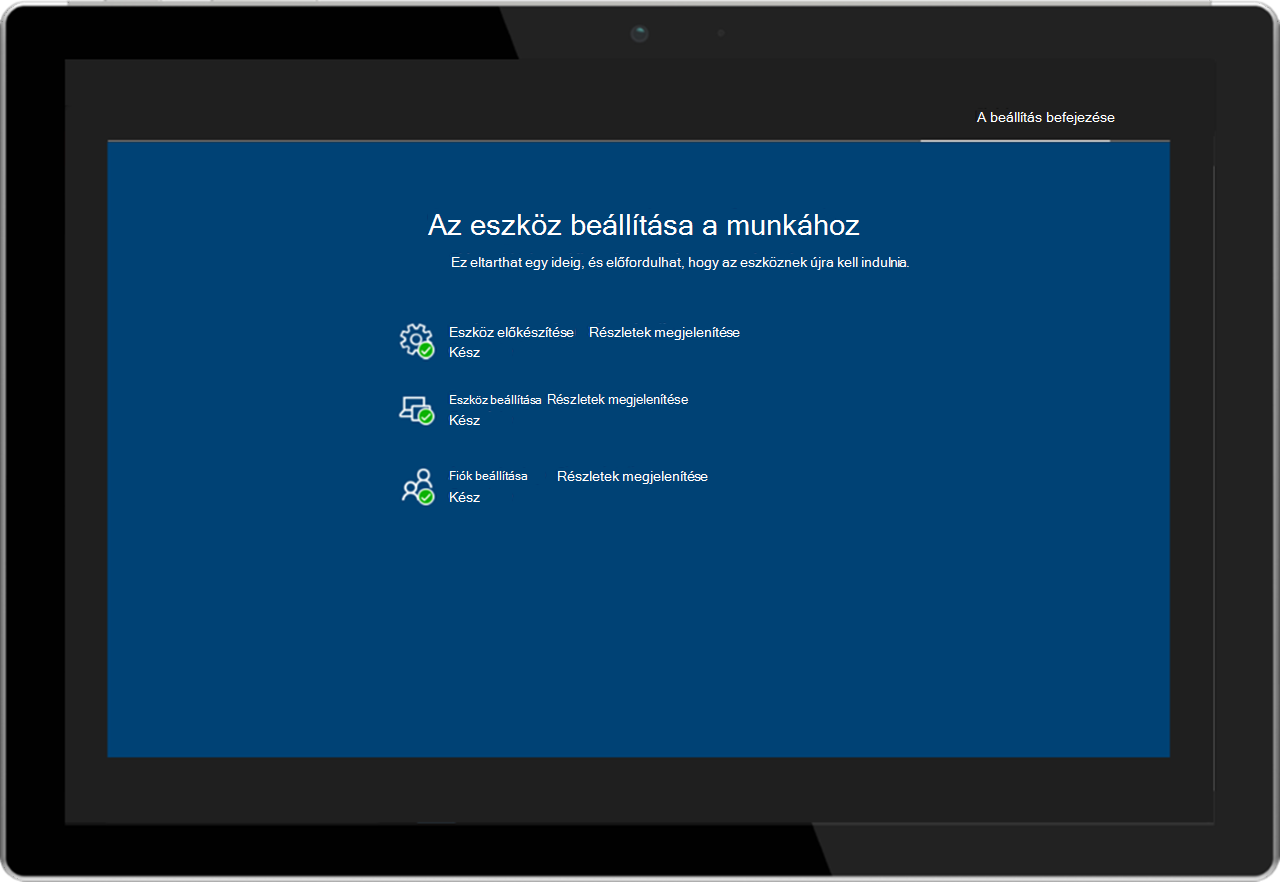This screenshot has height=882, width=1280.
Task: Click the account setup people icon
Action: [417, 486]
